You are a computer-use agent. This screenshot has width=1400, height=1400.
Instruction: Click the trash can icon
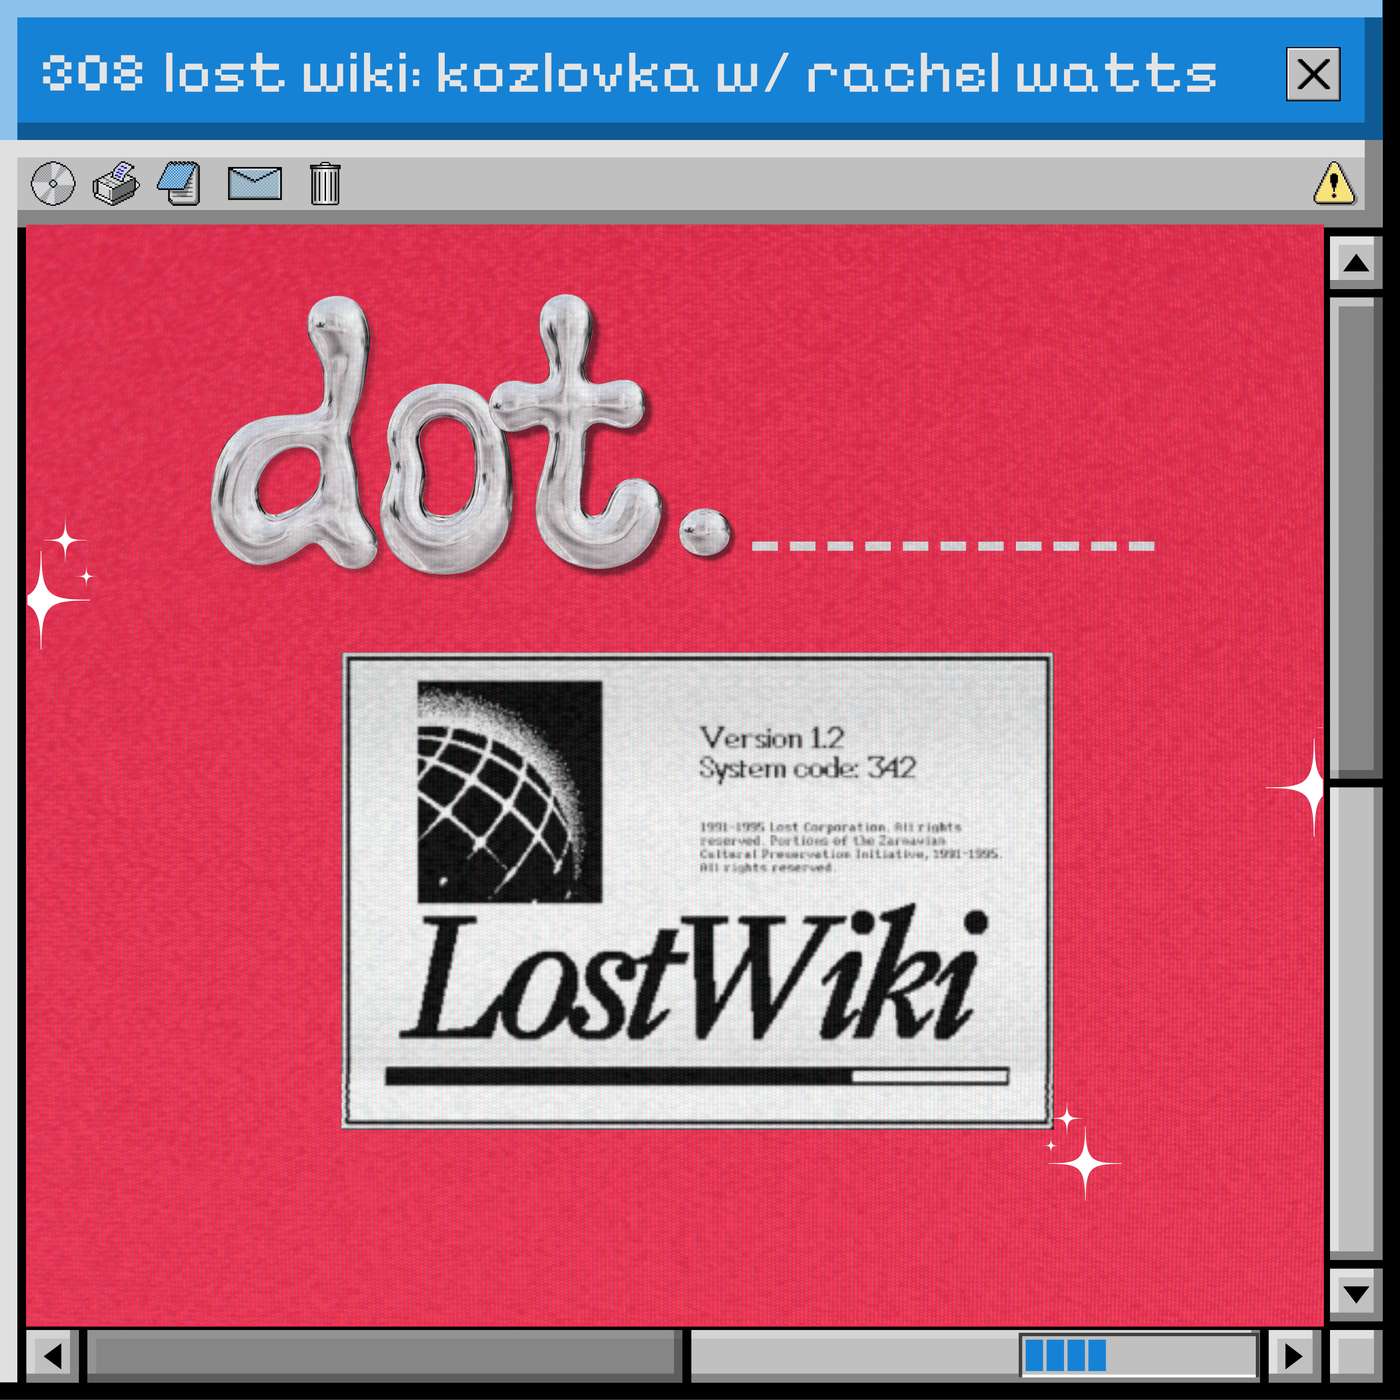click(325, 184)
